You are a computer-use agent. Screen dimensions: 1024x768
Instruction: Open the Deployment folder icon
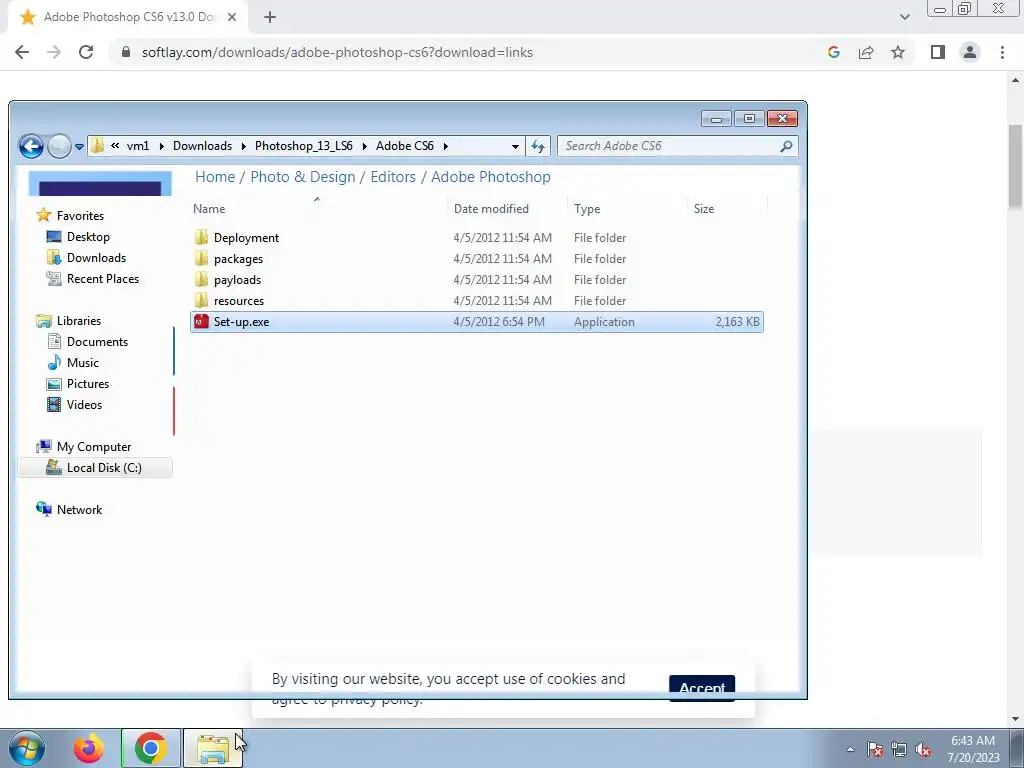[201, 237]
